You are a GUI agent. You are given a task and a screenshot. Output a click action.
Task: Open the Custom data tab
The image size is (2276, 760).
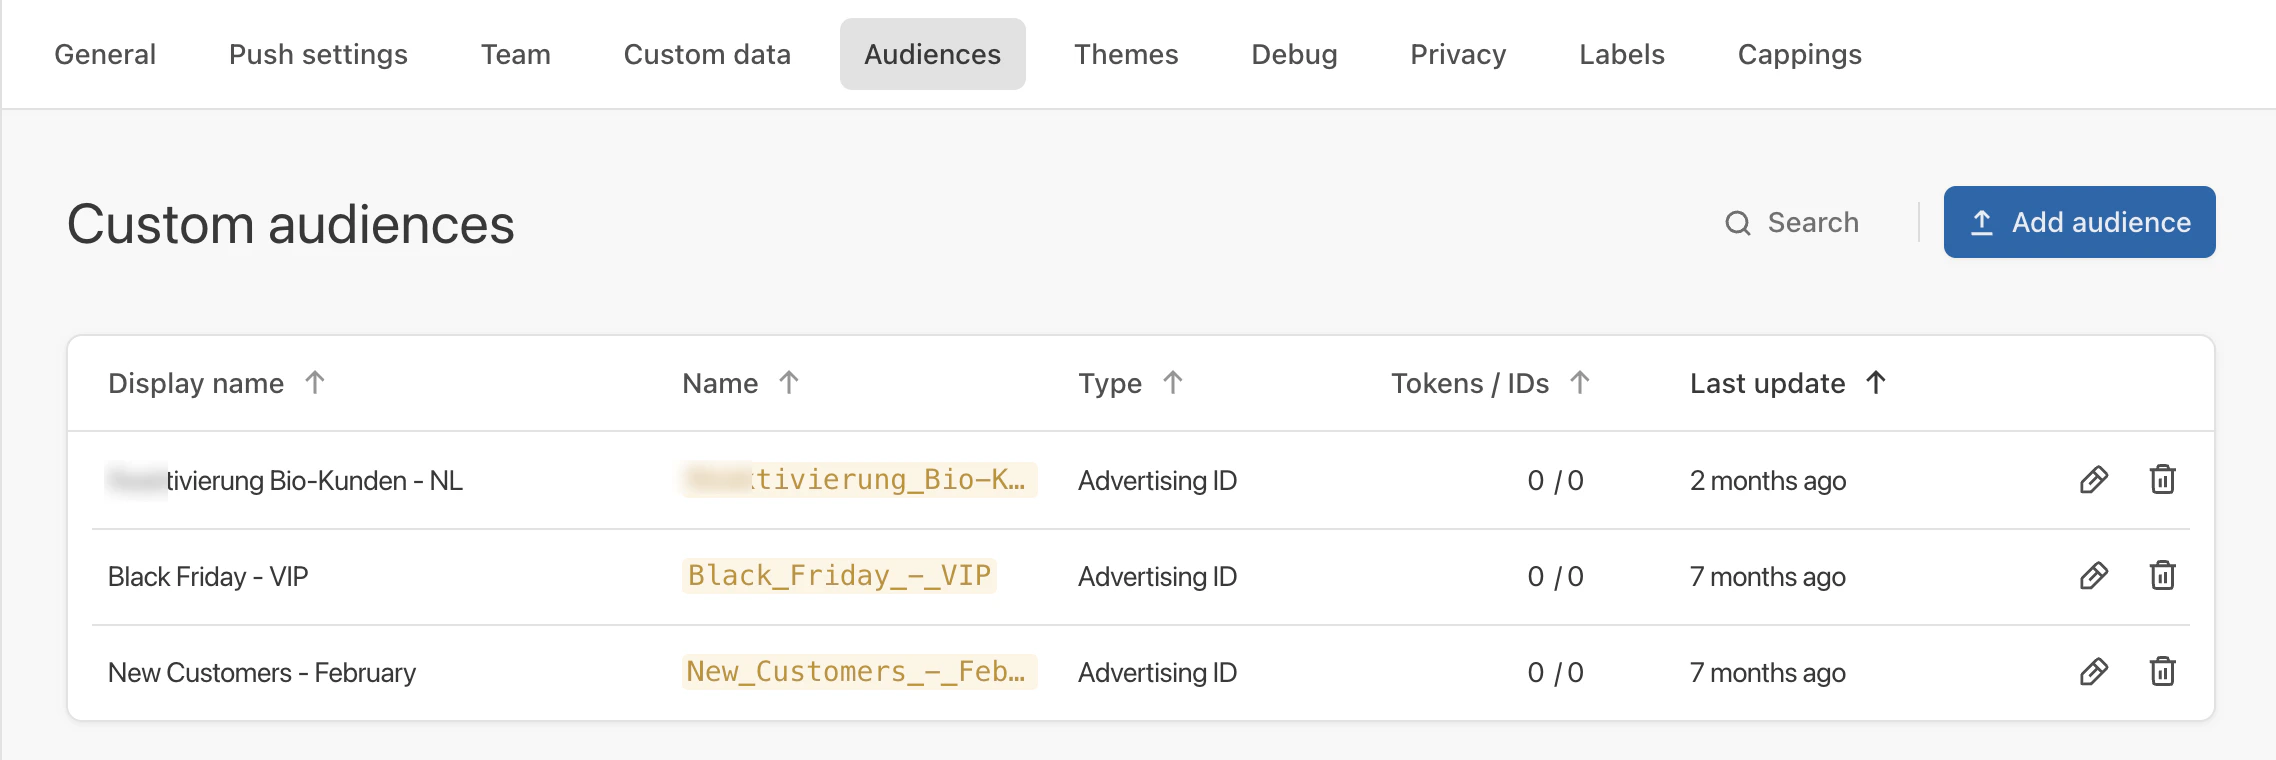[707, 54]
